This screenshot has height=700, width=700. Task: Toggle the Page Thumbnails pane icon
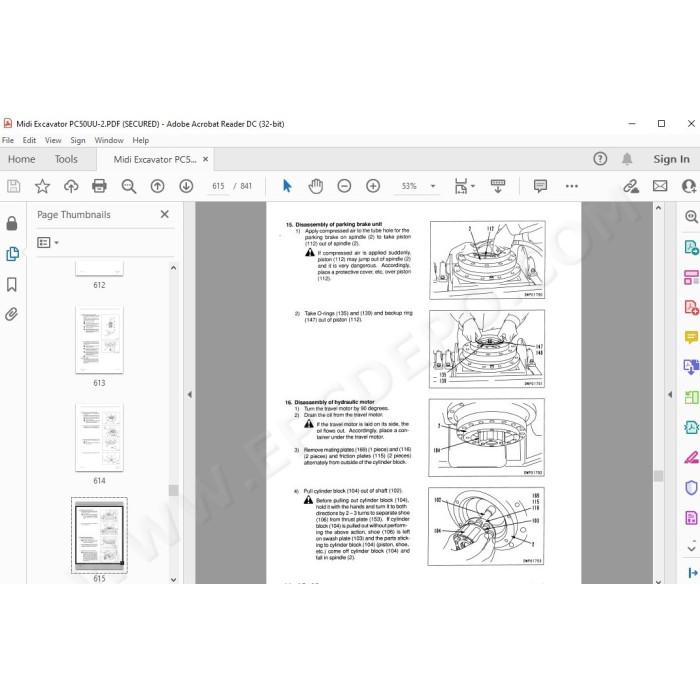click(12, 254)
